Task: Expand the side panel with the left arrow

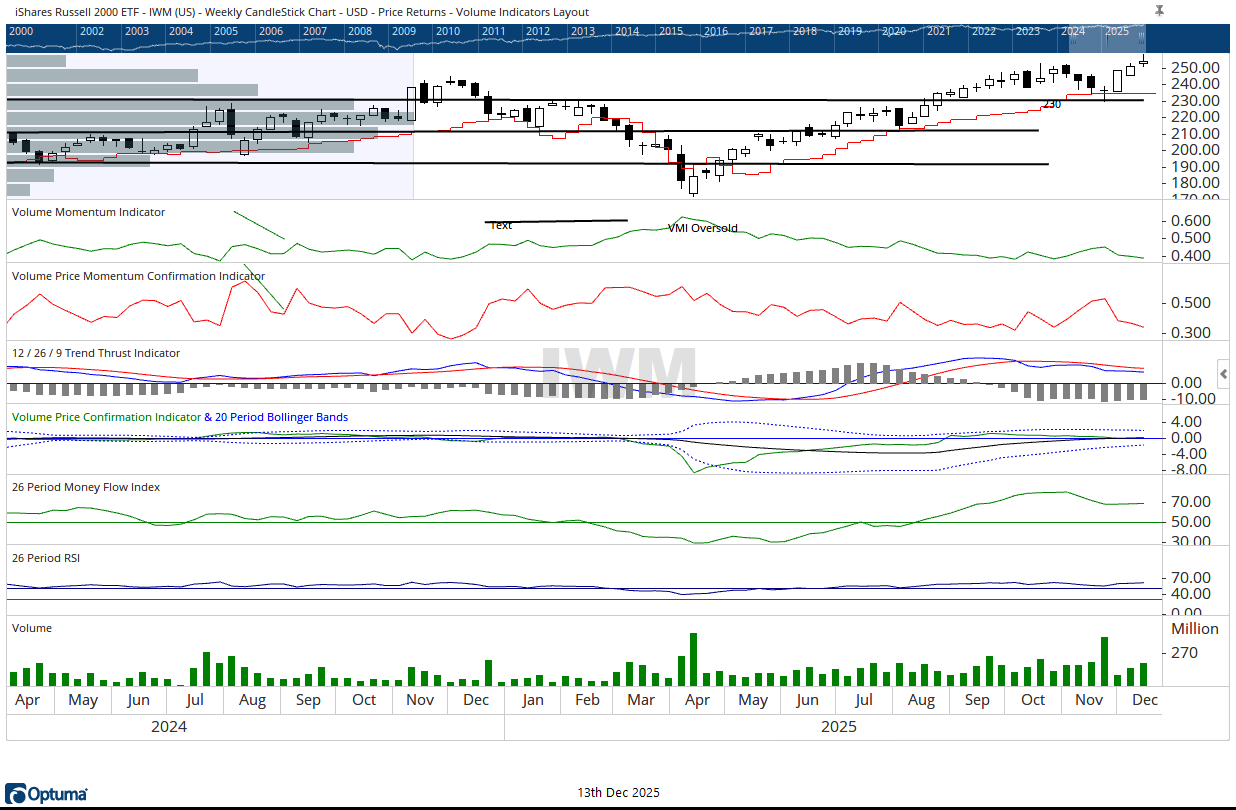Action: (x=1224, y=374)
